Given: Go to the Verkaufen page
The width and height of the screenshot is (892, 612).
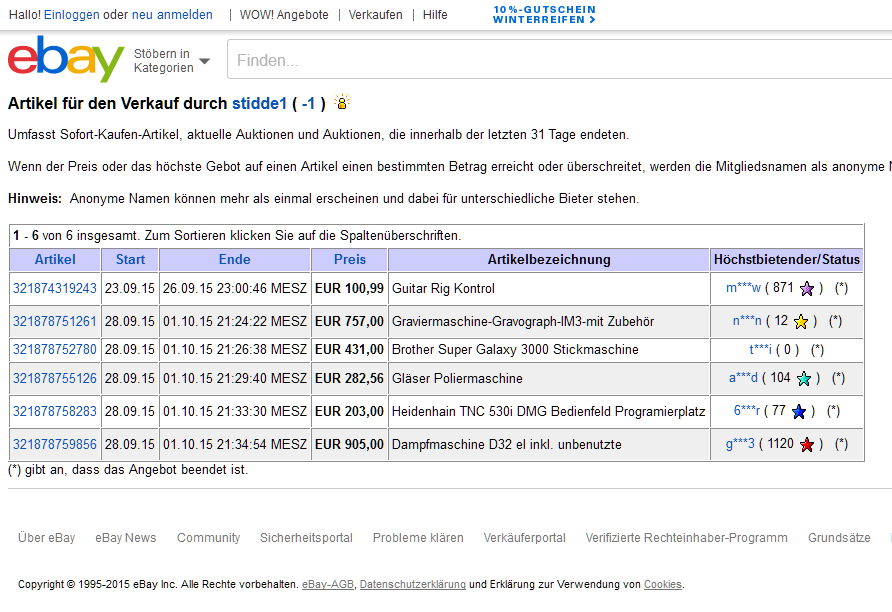Looking at the screenshot, I should pos(375,15).
